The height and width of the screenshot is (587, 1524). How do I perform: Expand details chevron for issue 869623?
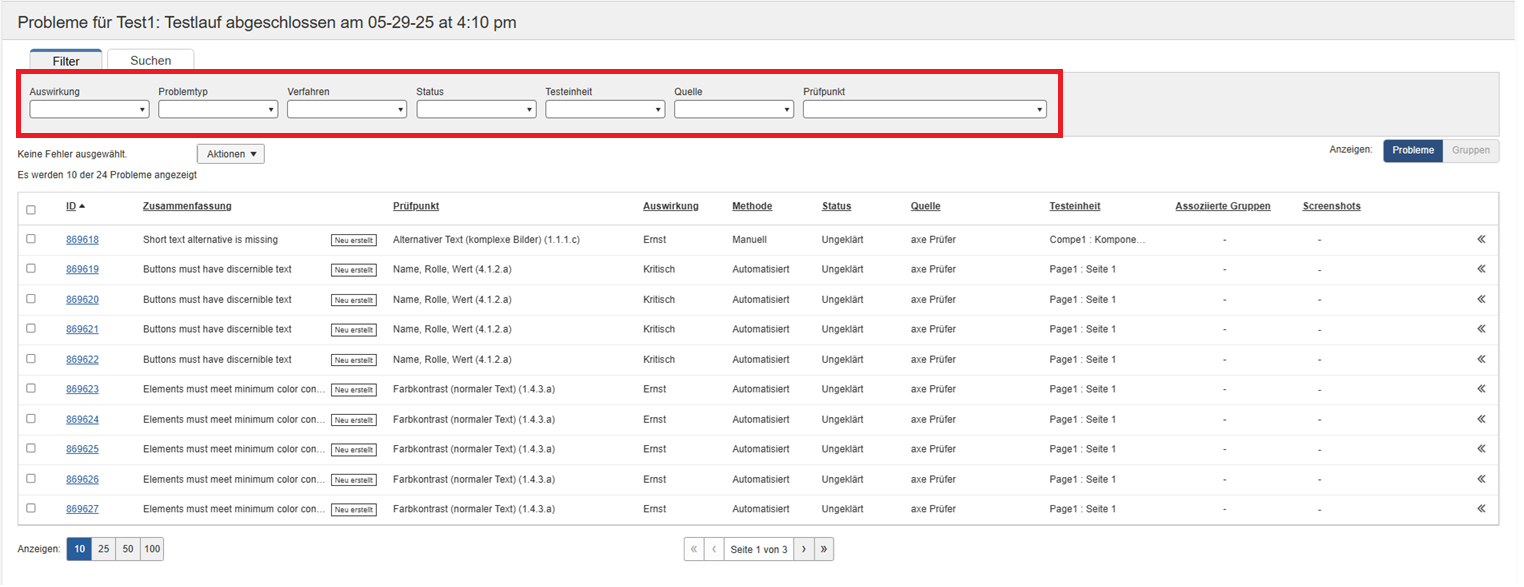(1481, 389)
